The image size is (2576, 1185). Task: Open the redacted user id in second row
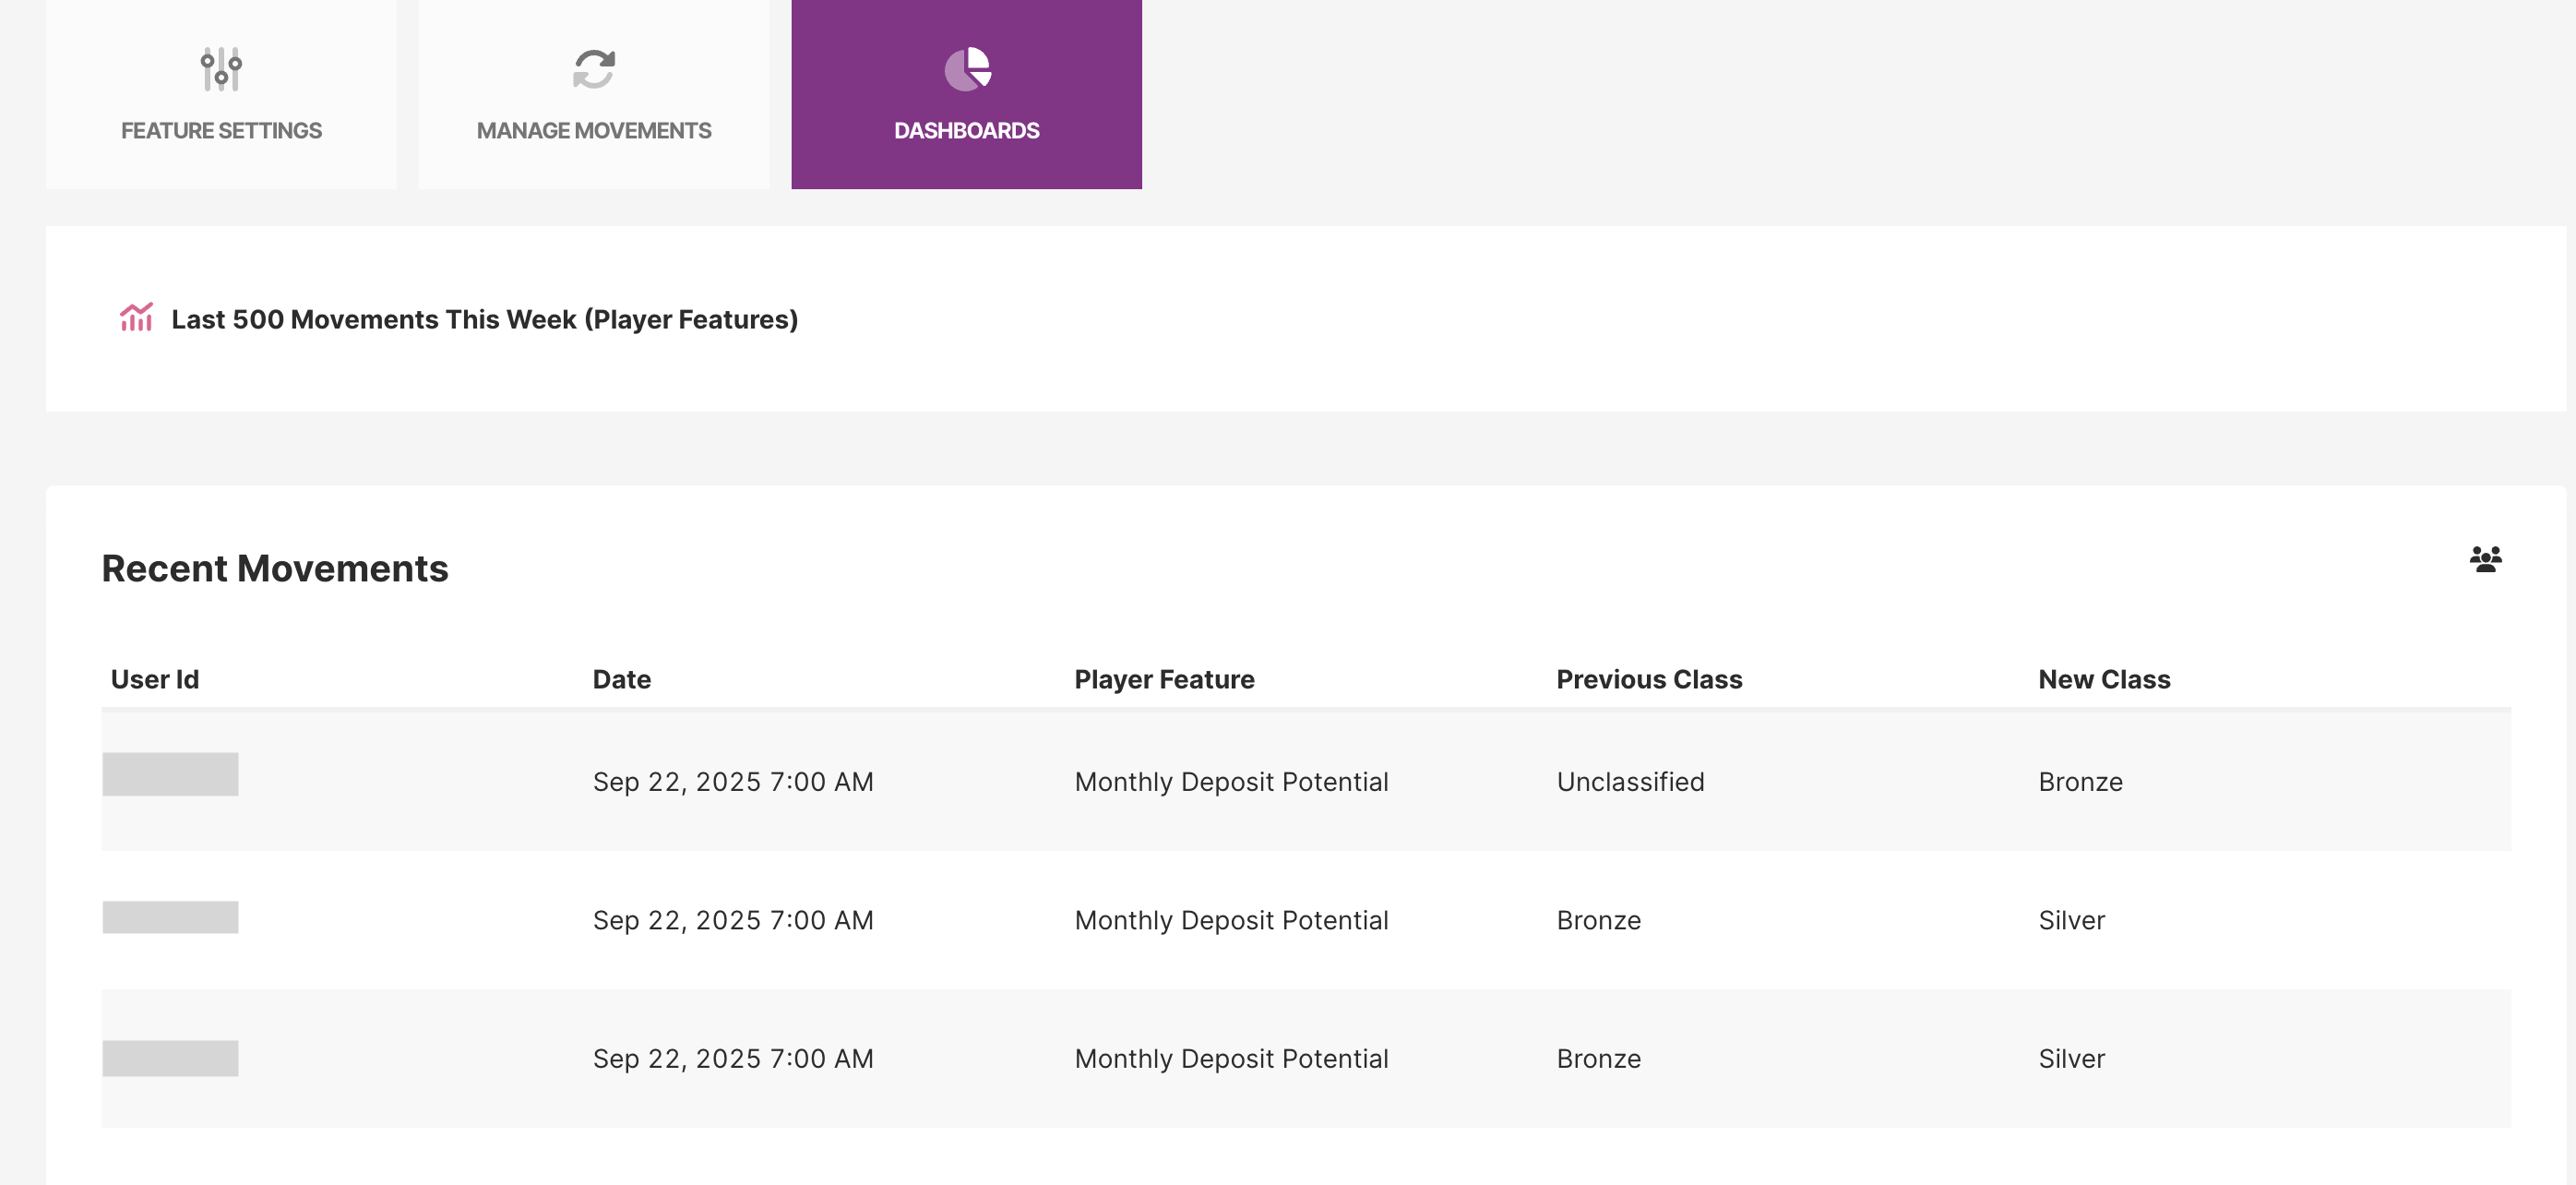pos(171,917)
